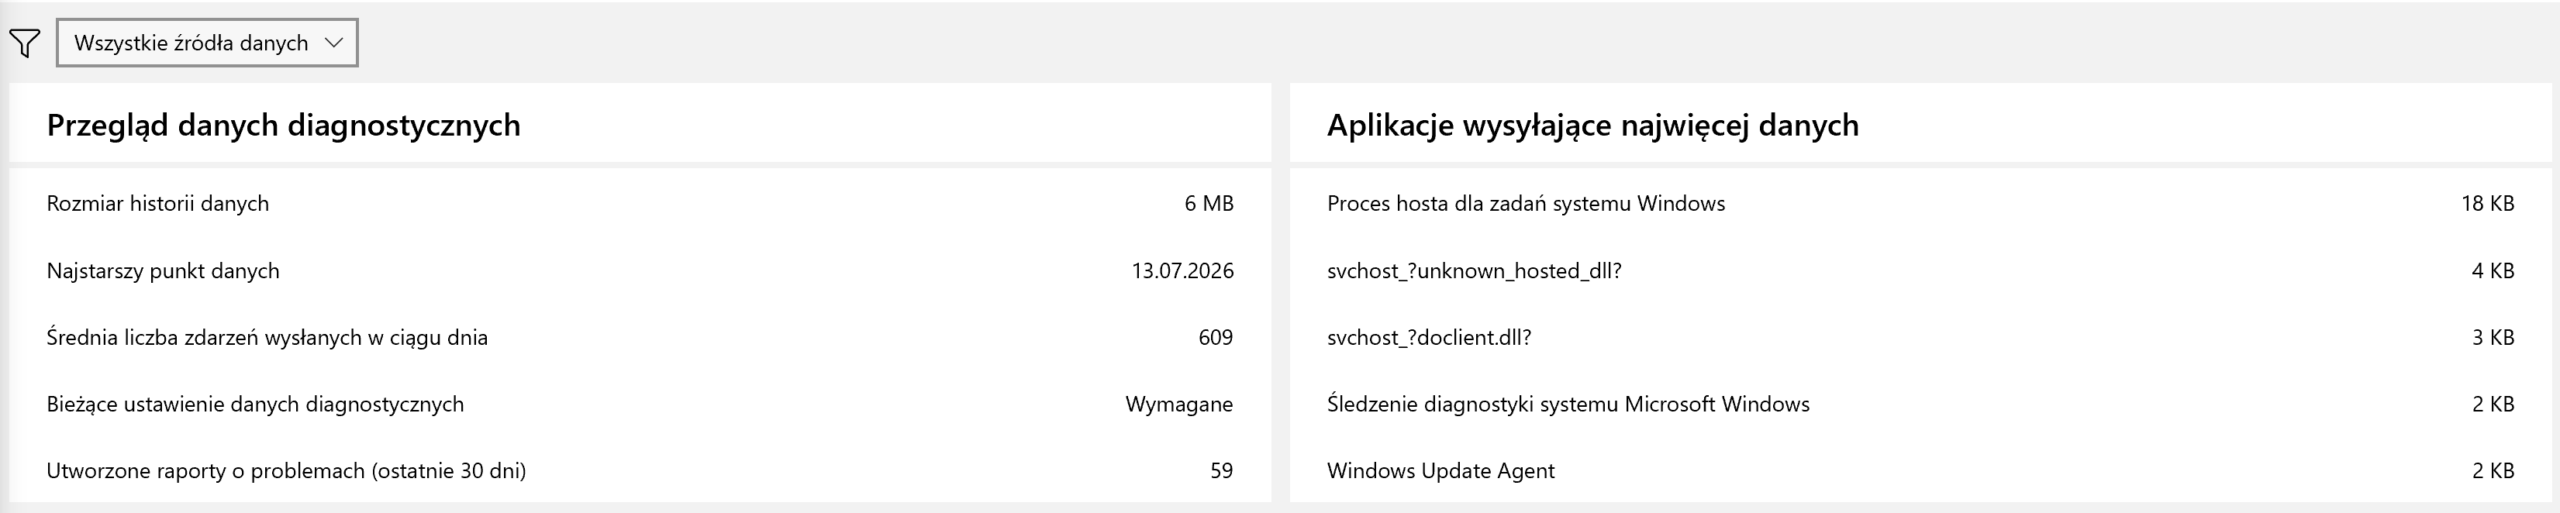Click the Wymagane setting value

[x=1179, y=404]
